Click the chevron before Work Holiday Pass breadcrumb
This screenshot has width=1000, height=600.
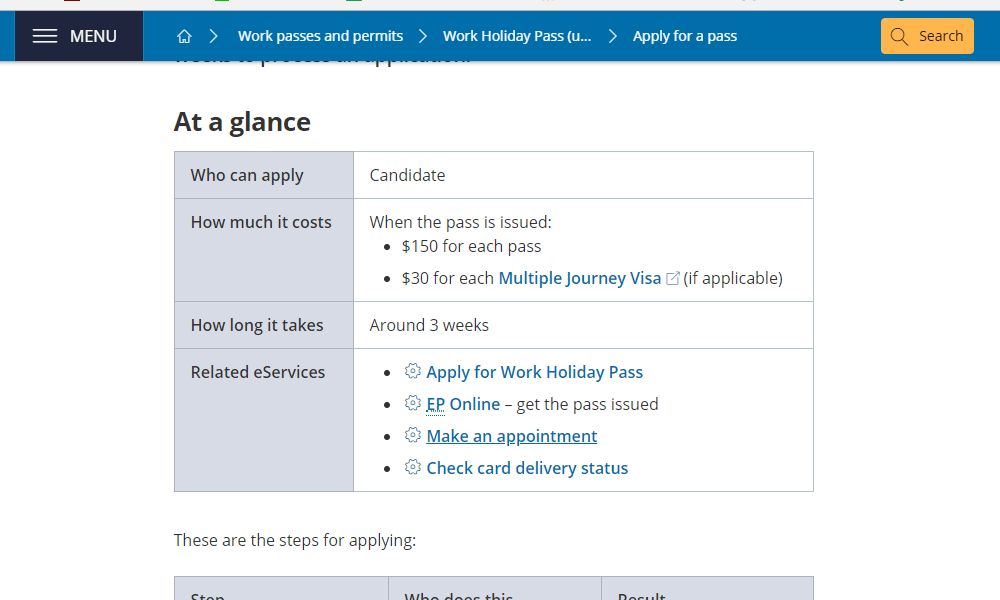423,36
